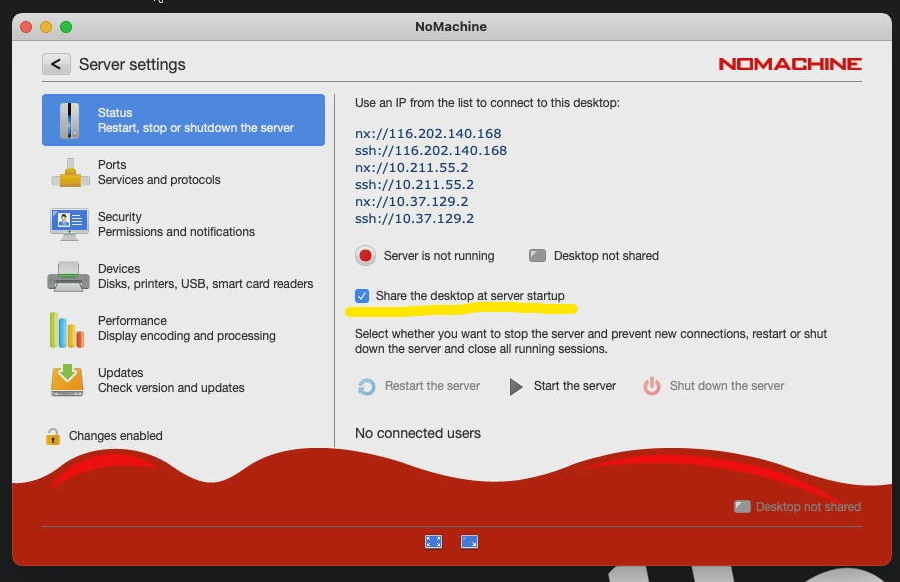The image size is (900, 582).
Task: Click the Desktop not shared status toggle
Action: pyautogui.click(x=537, y=256)
